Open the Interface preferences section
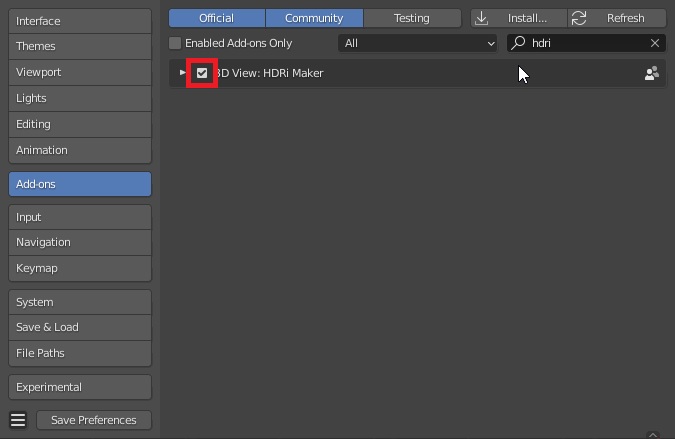Screen dimensions: 675x439 coord(80,21)
